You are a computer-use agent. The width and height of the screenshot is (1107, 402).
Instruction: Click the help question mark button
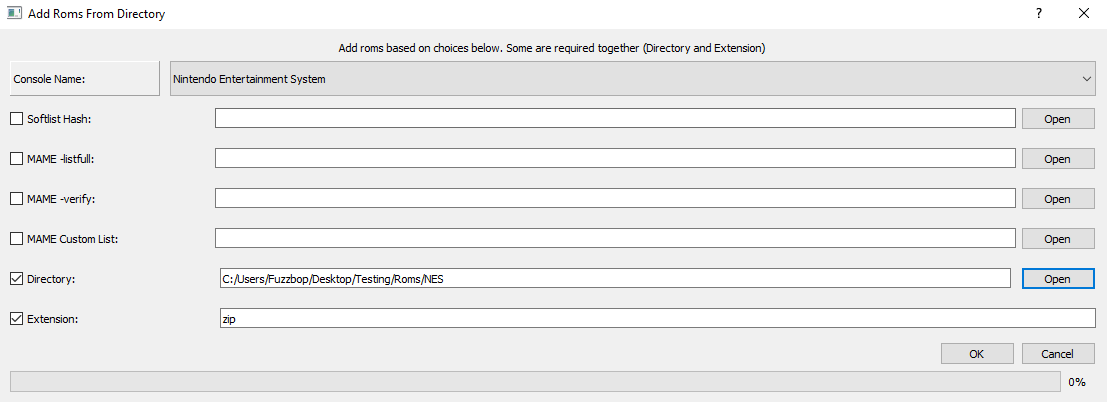pos(1039,14)
